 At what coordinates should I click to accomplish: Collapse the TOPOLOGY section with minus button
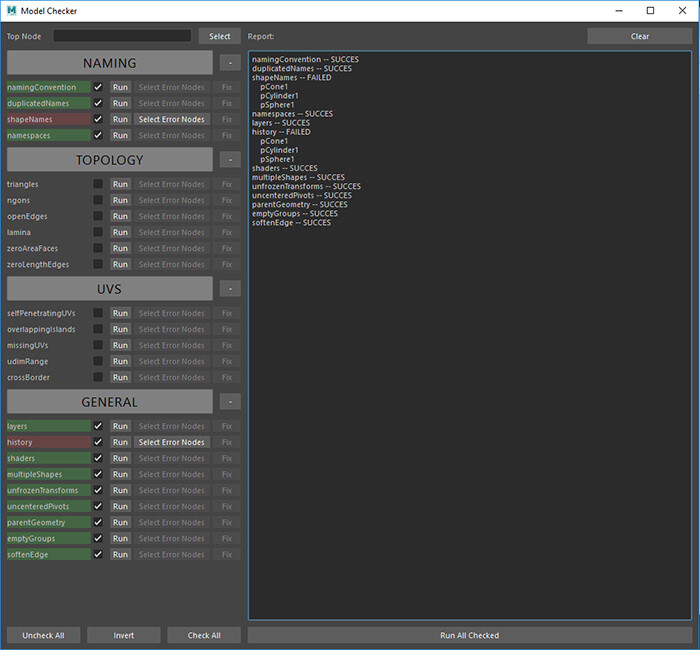click(x=230, y=160)
